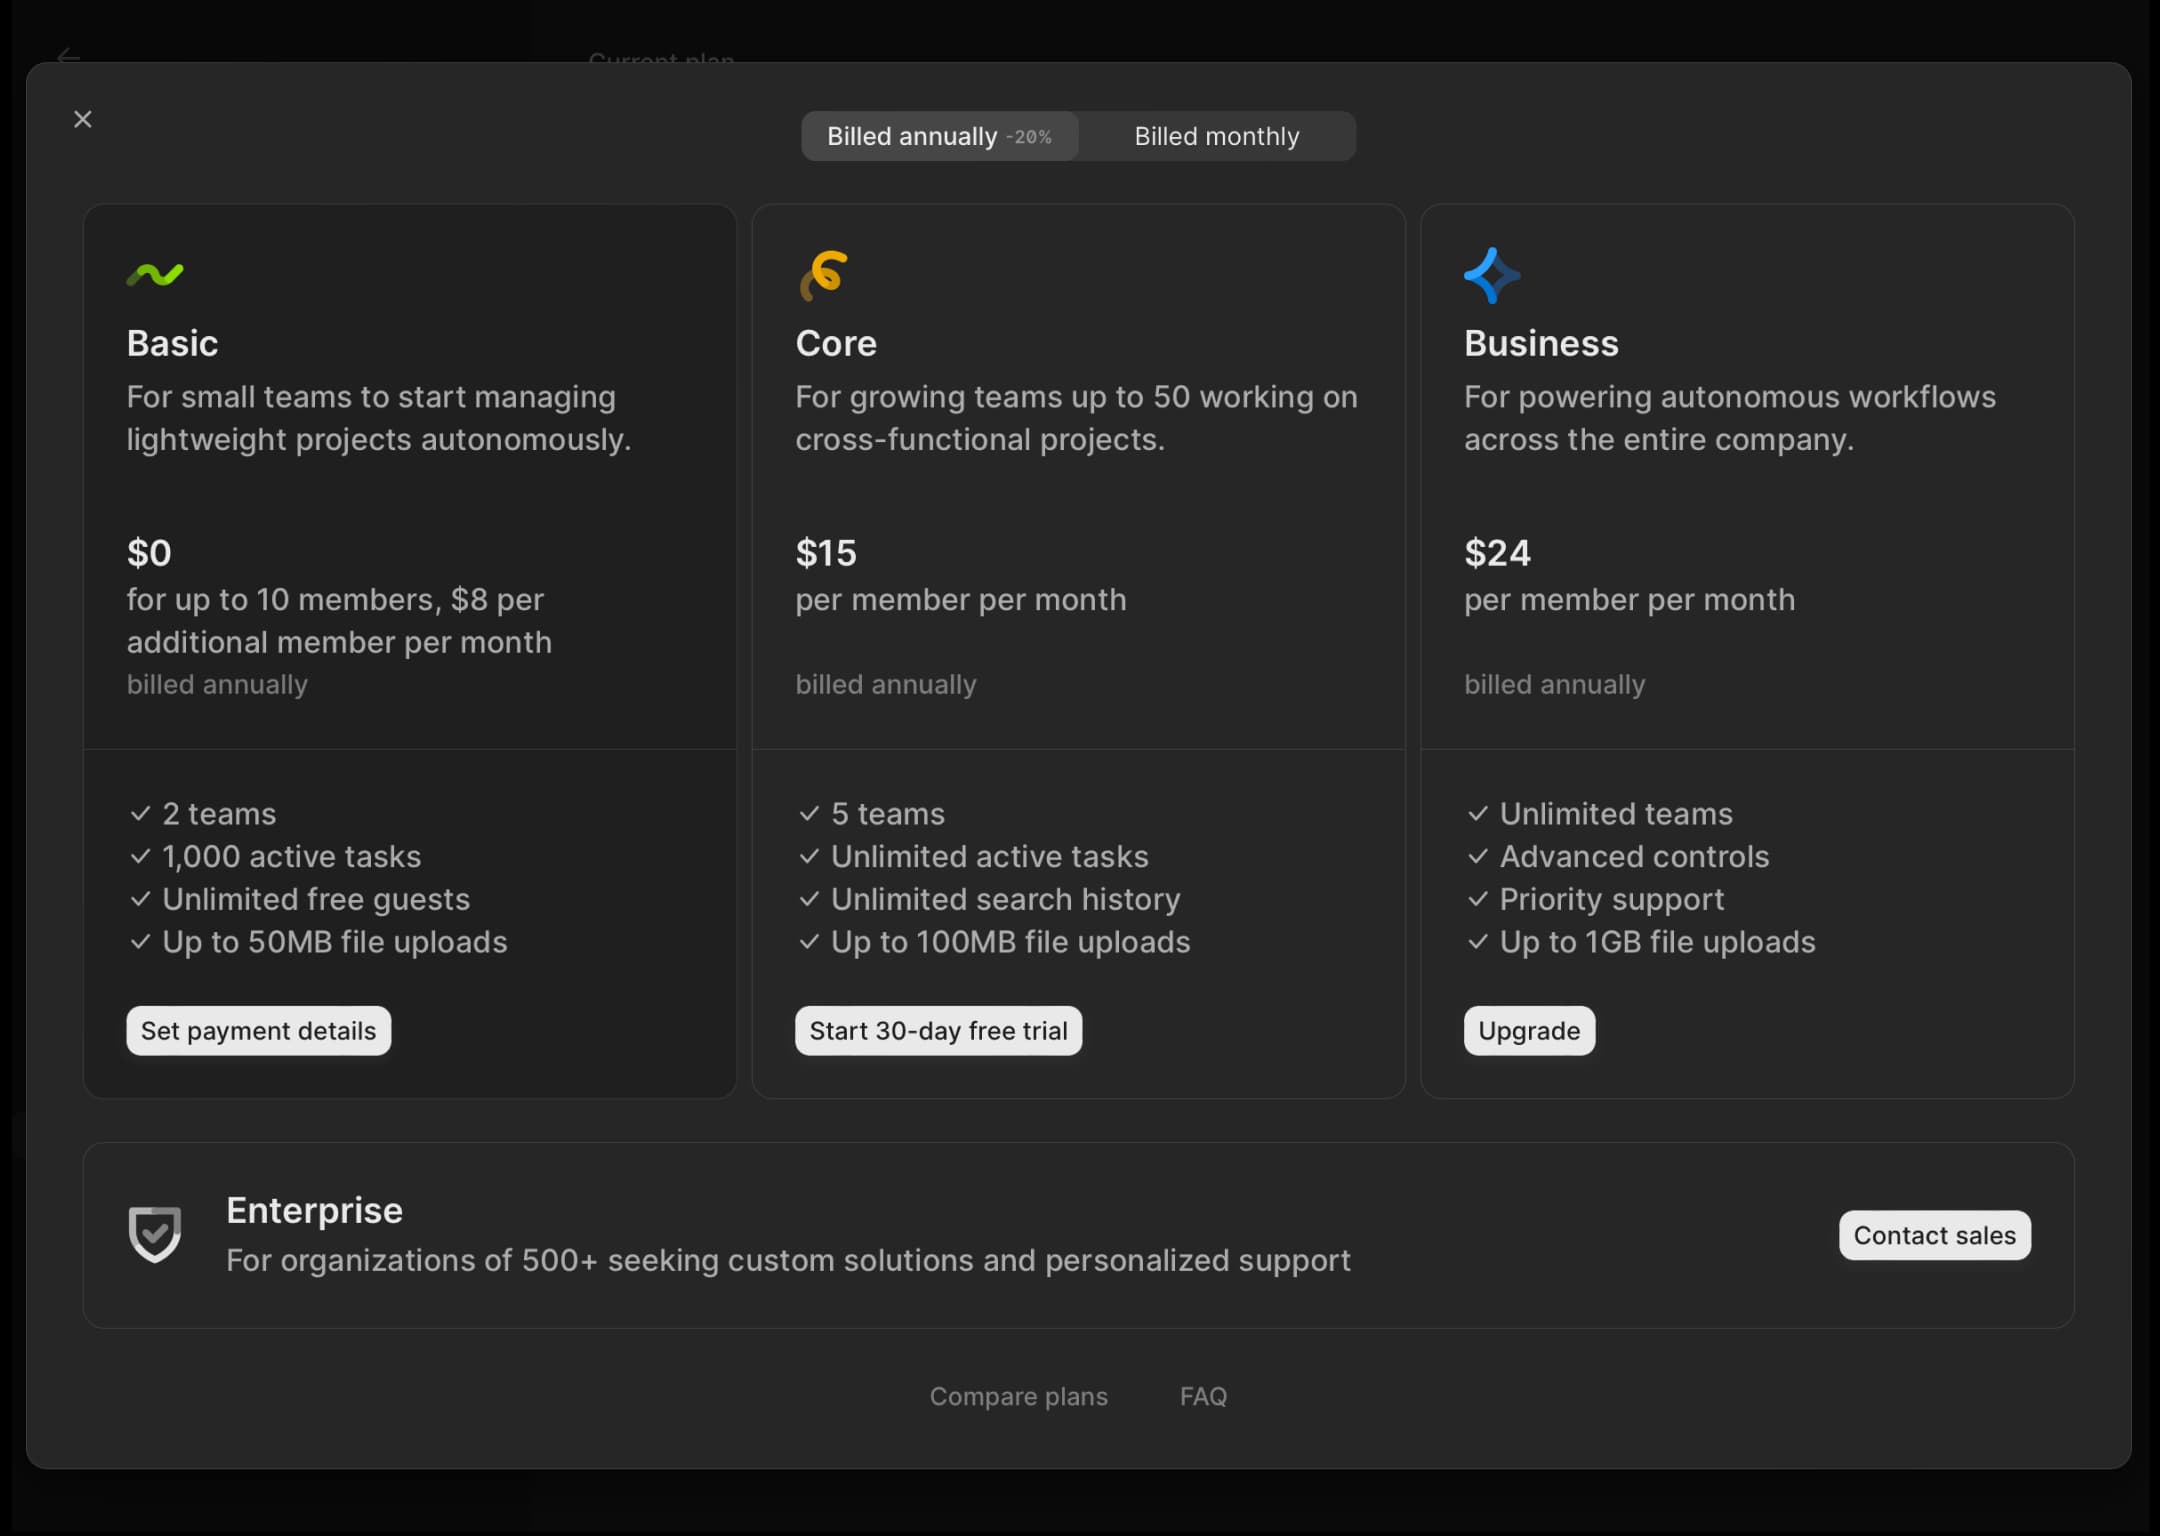The height and width of the screenshot is (1536, 2160).
Task: Click 'Up to 100MB file uploads'
Action: (x=1011, y=942)
